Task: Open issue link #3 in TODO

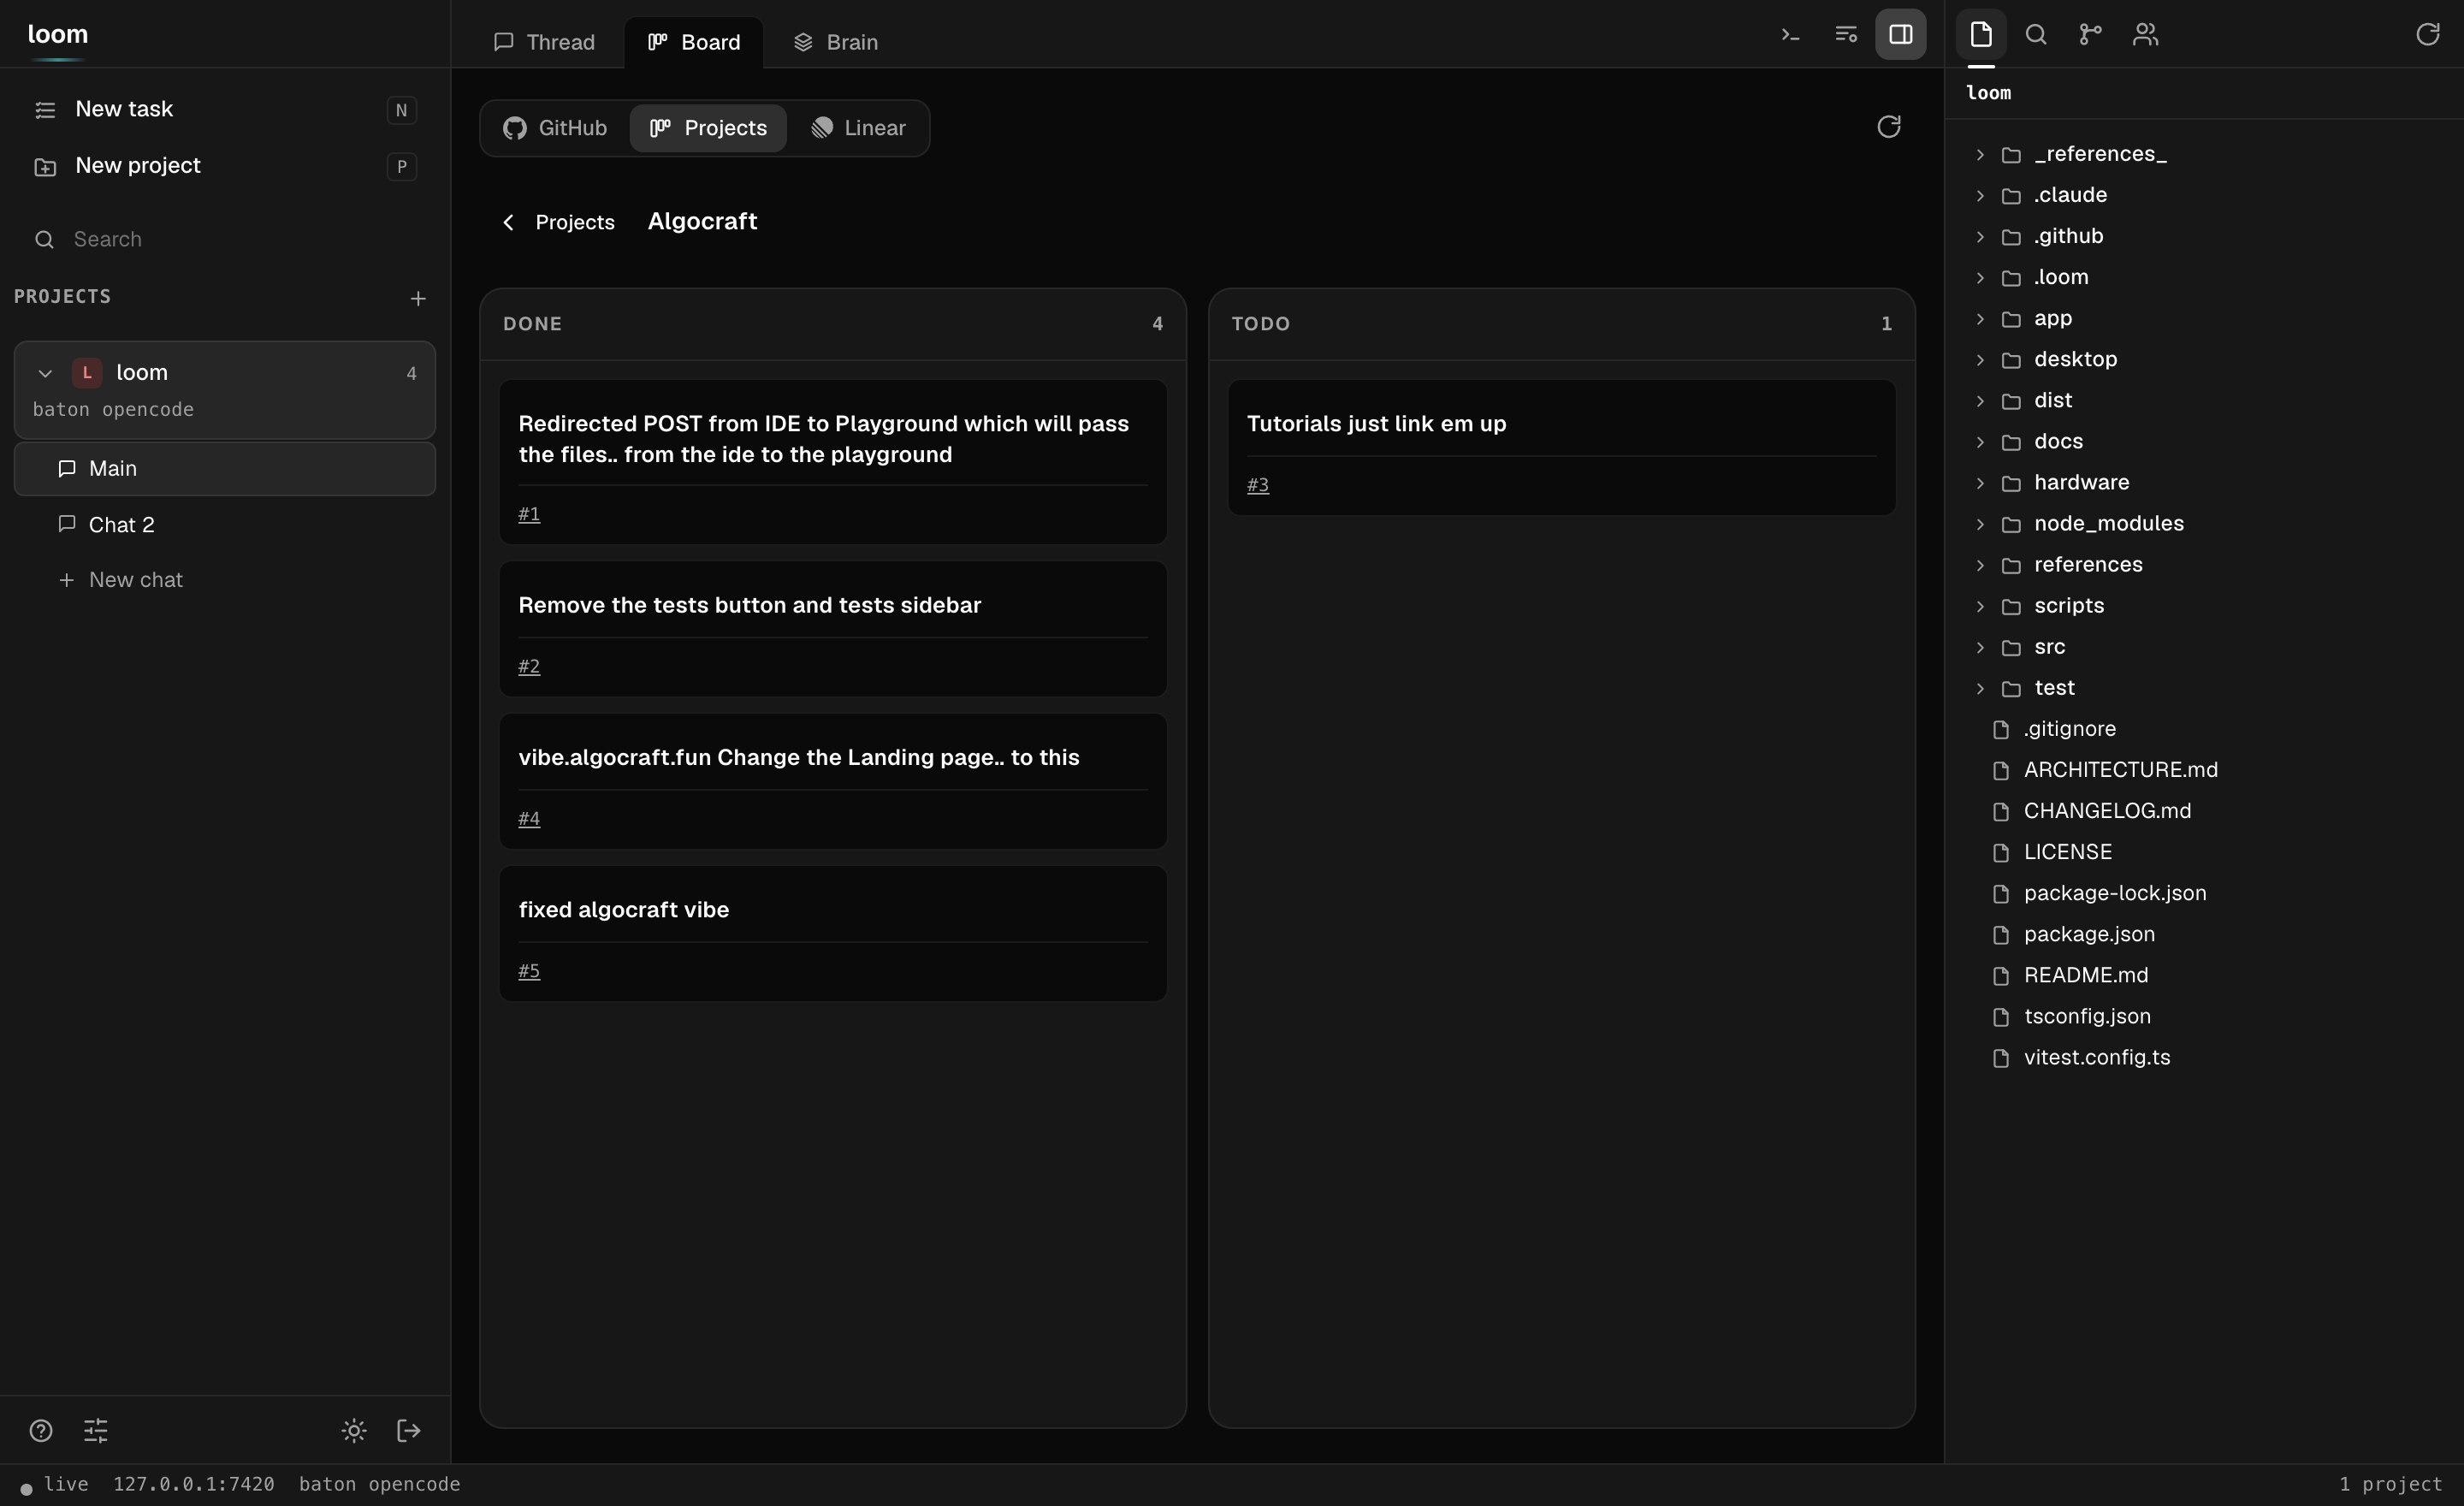Action: click(x=1258, y=485)
